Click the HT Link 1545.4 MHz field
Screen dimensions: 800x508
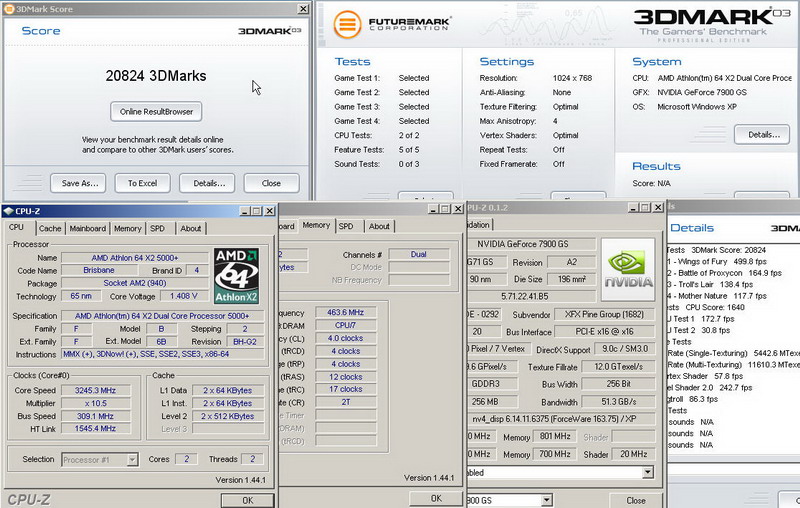(95, 429)
